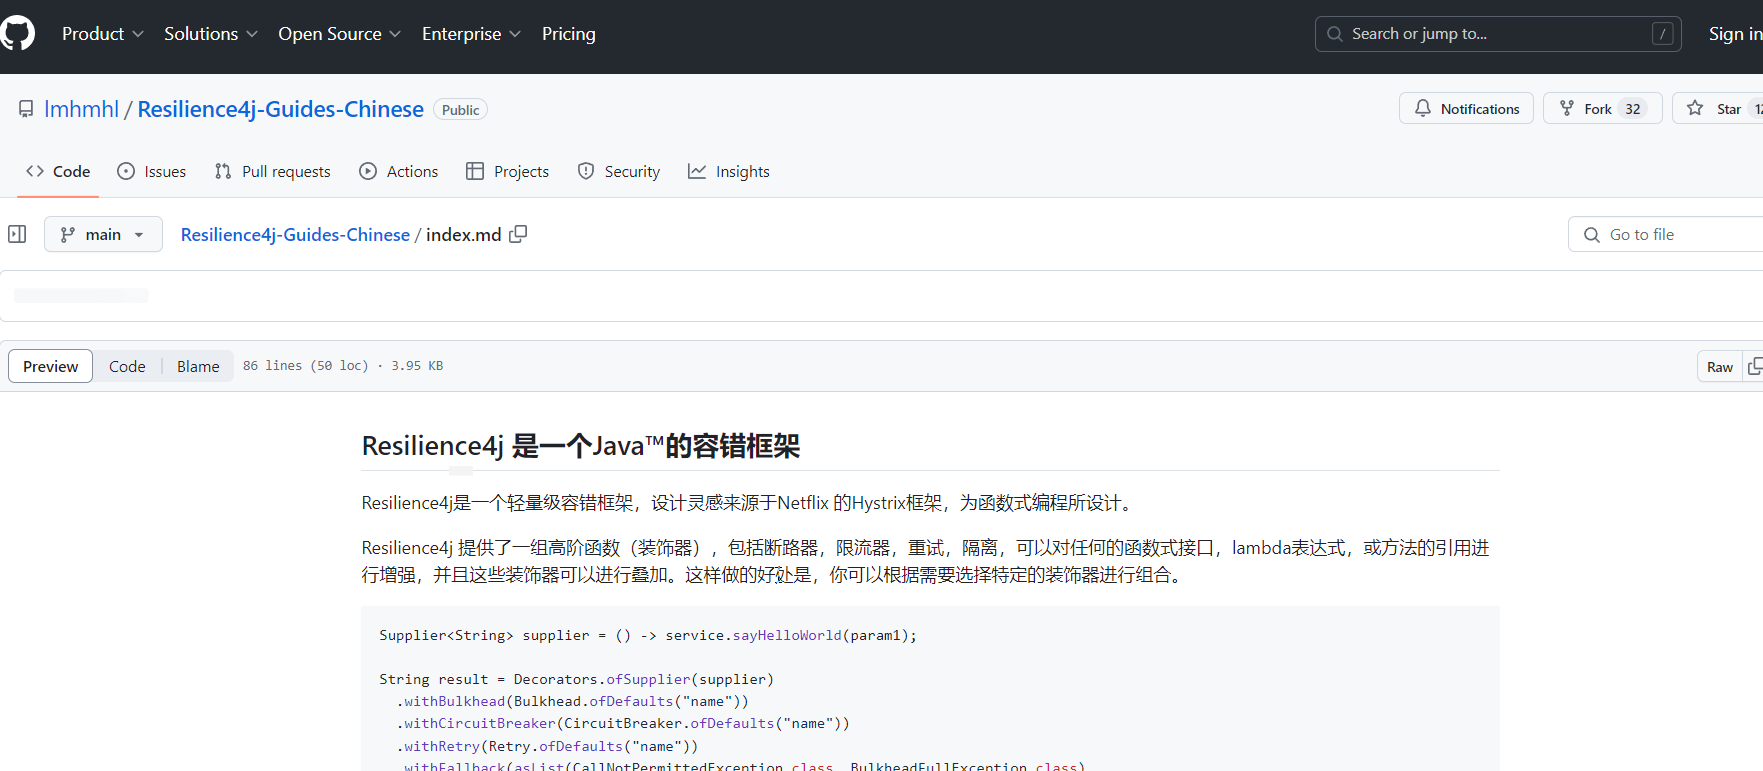Select the Preview view toggle

tap(51, 366)
